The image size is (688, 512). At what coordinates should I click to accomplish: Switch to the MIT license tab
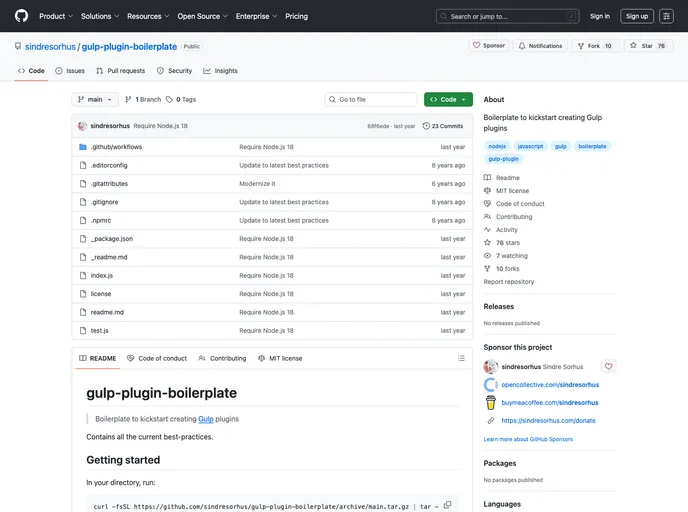click(280, 358)
